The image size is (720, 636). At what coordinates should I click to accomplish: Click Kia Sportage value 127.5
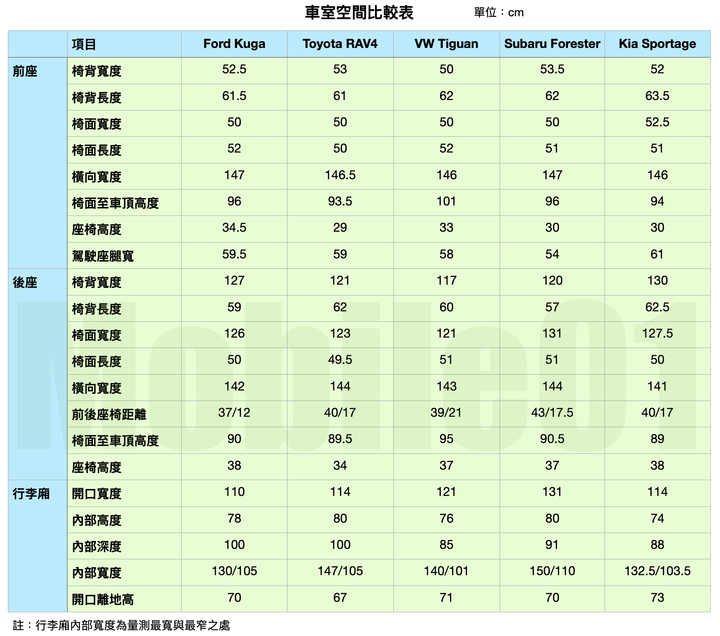coord(657,333)
